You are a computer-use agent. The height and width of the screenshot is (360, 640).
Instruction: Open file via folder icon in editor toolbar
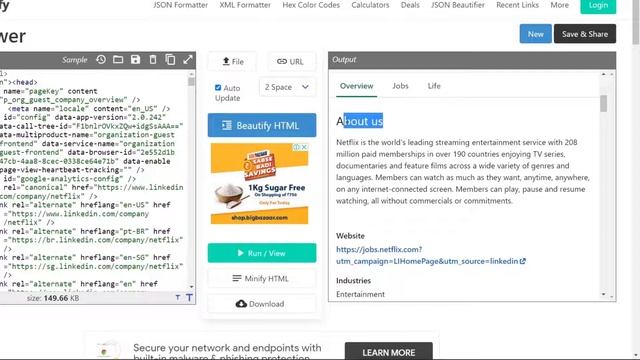click(118, 60)
